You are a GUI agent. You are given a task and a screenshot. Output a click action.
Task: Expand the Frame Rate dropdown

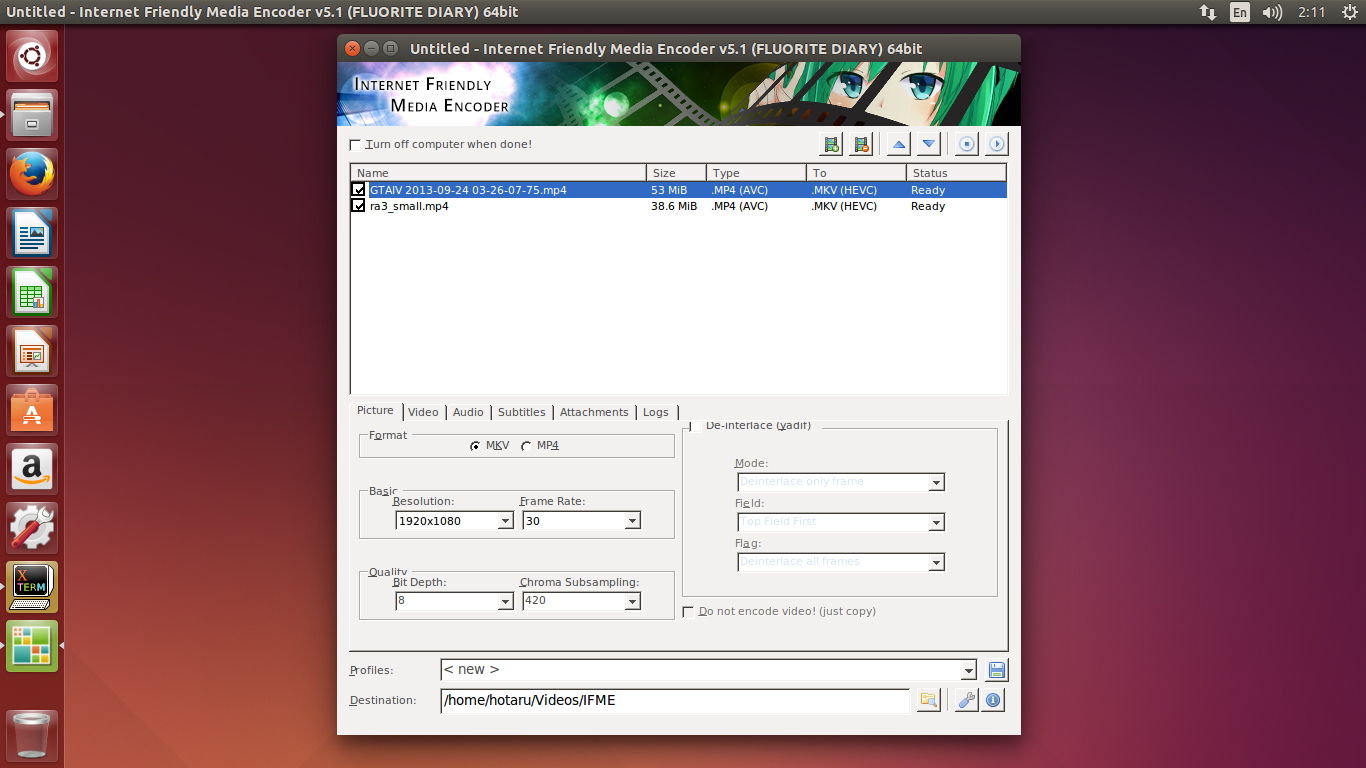click(632, 521)
